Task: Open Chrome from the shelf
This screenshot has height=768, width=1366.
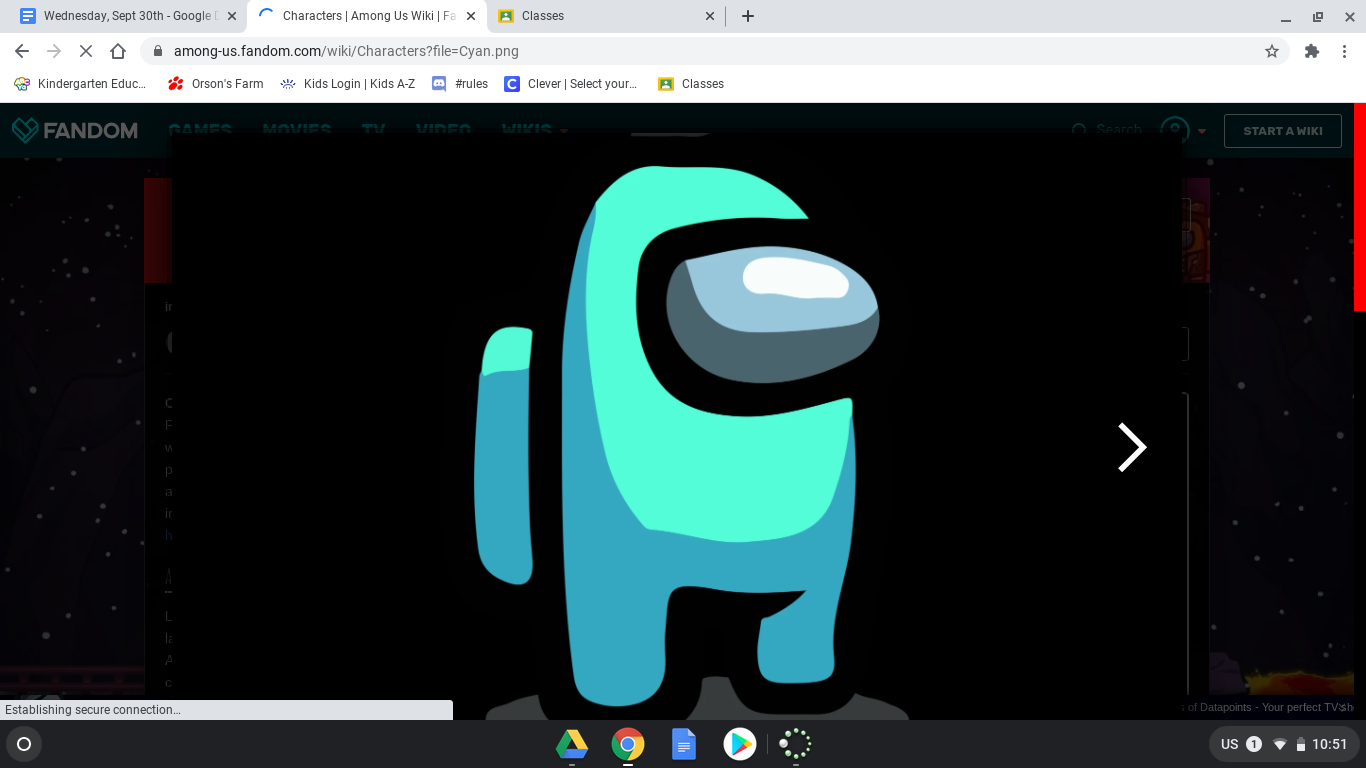Action: pos(628,744)
